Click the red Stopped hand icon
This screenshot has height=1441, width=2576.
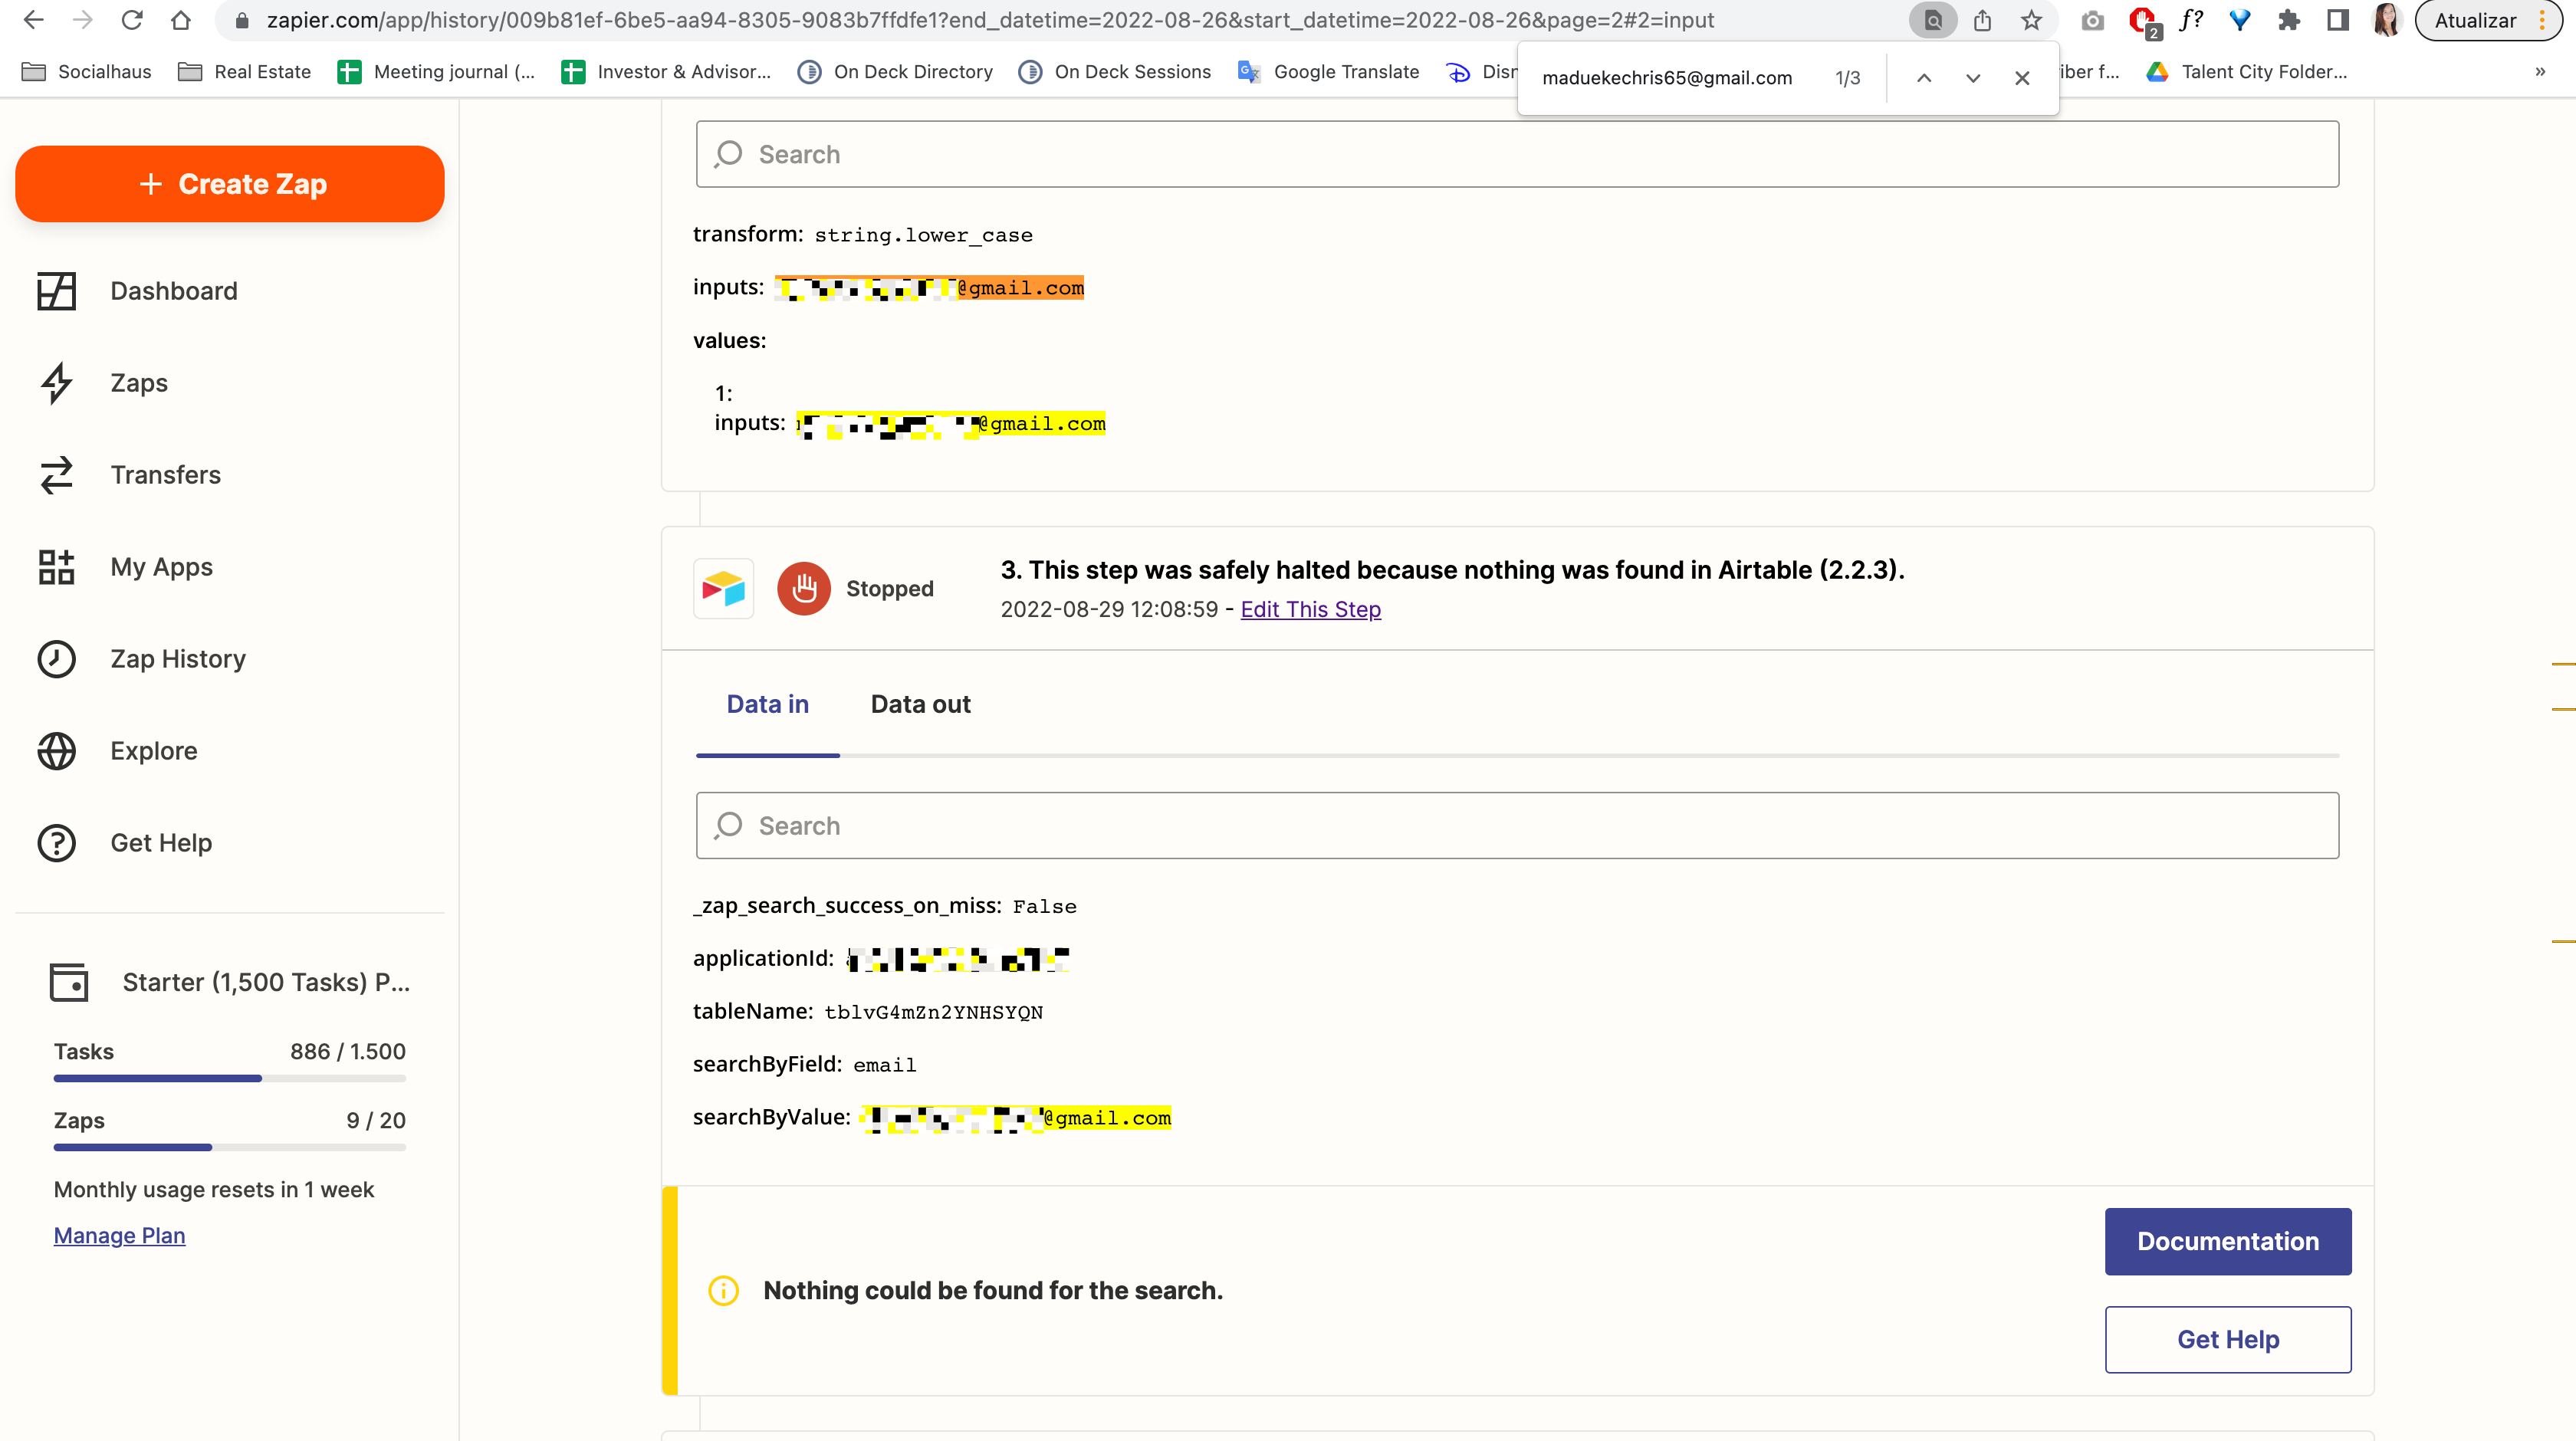pos(804,589)
